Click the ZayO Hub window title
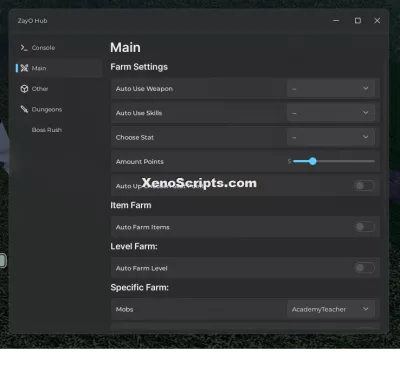The width and height of the screenshot is (400, 365). [x=32, y=21]
